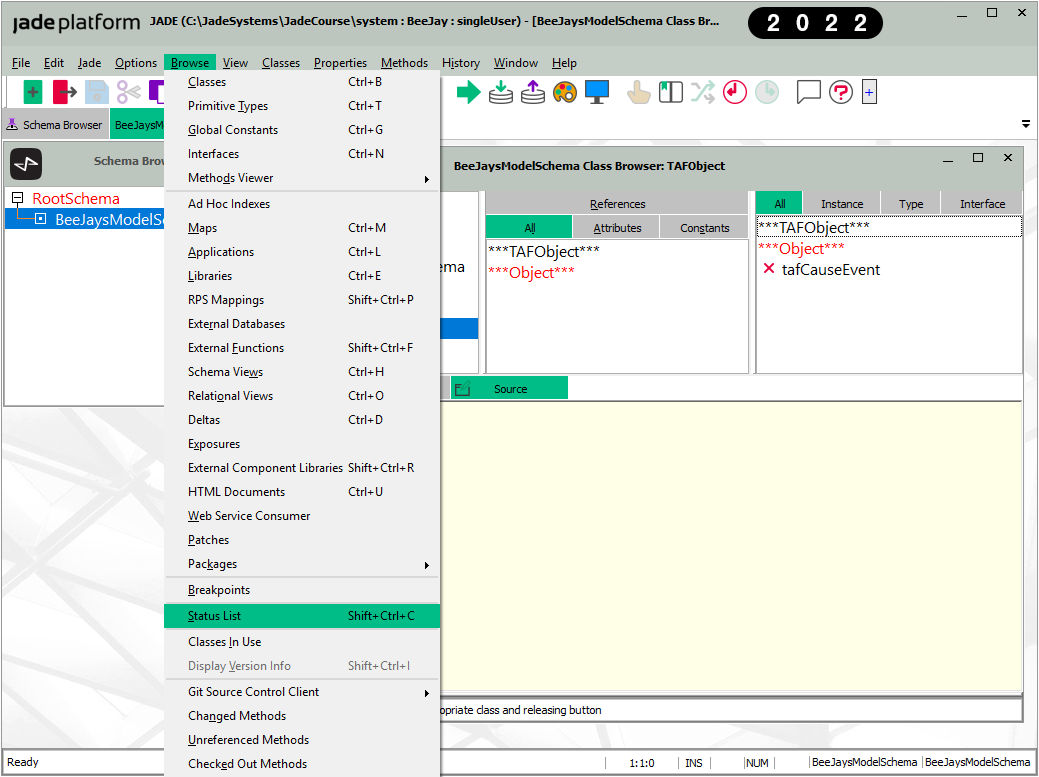
Task: Click the shuffle arrows toolbar icon
Action: 703,93
